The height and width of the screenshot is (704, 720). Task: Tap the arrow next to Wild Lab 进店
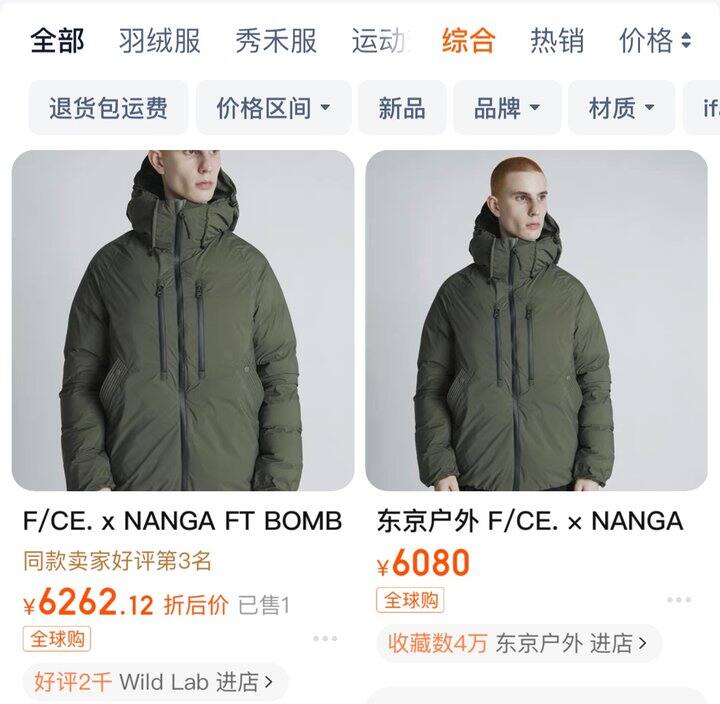270,682
